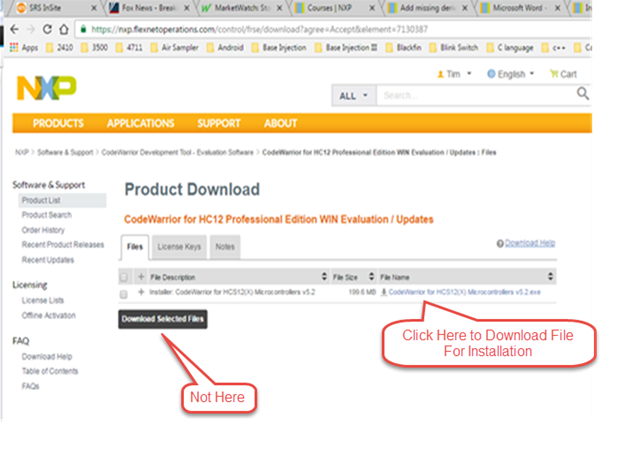Sort by File Size column arrows
This screenshot has height=456, width=624.
point(371,277)
